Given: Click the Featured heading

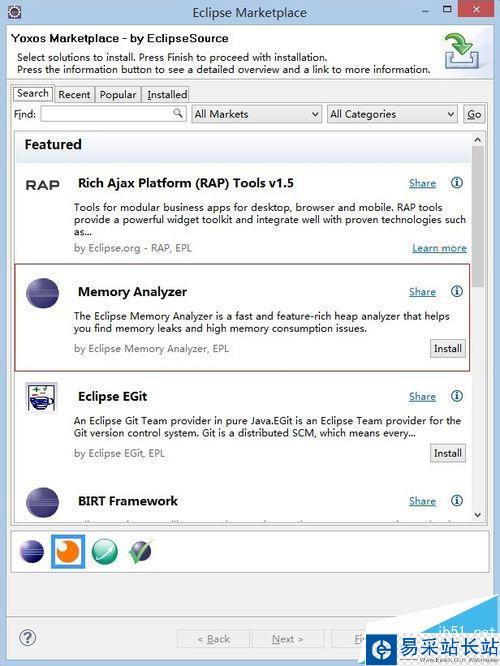Looking at the screenshot, I should 53,144.
